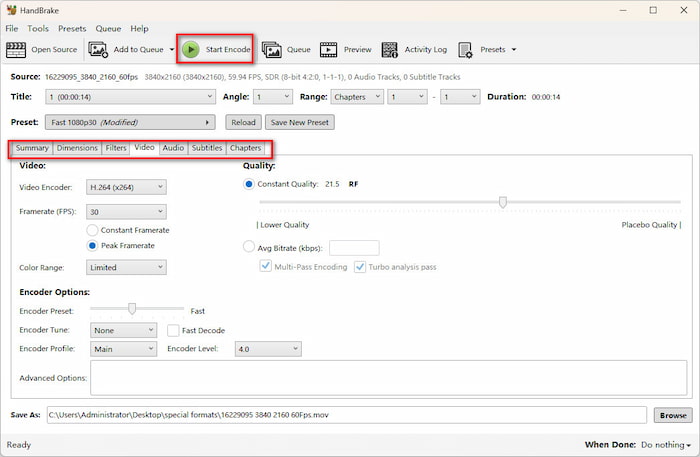Click the Avg Bitrate input field
Screen dimensions: 700x457
point(354,248)
